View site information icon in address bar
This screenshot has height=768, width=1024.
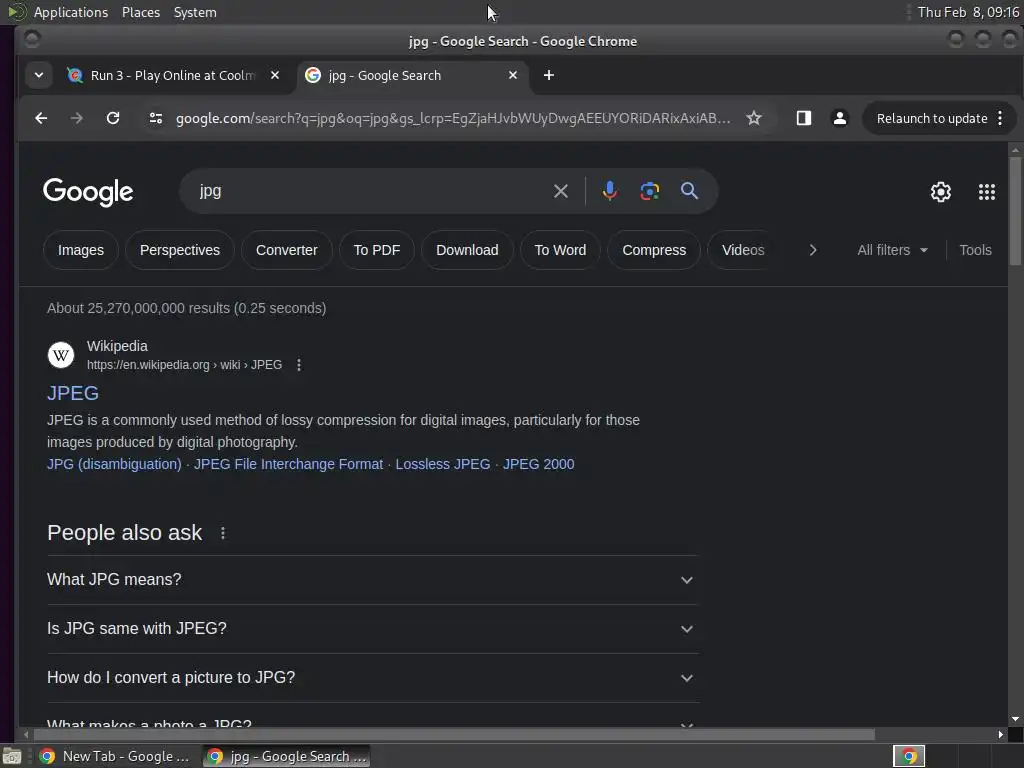[x=155, y=118]
